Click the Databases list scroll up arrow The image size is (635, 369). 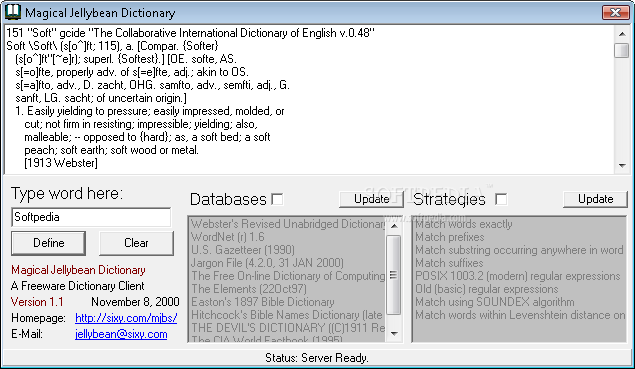394,225
